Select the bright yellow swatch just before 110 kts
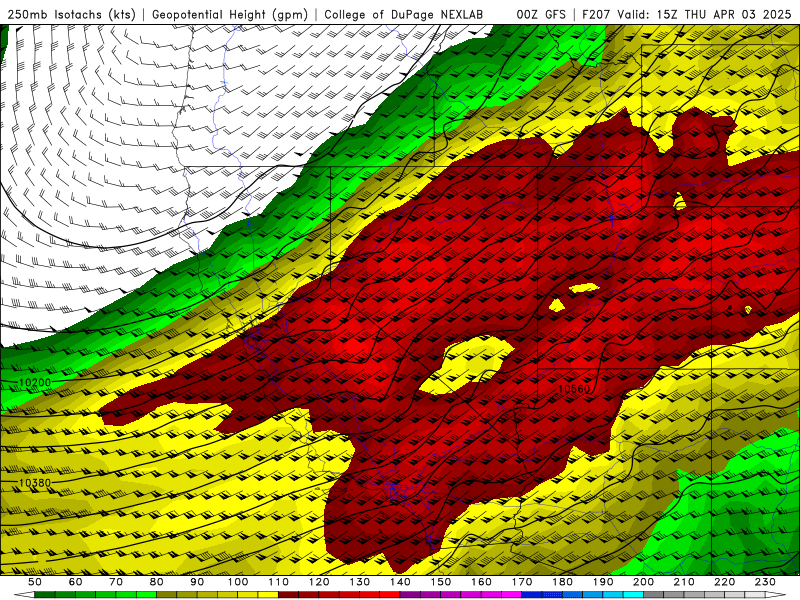The image size is (800, 600). 268,595
